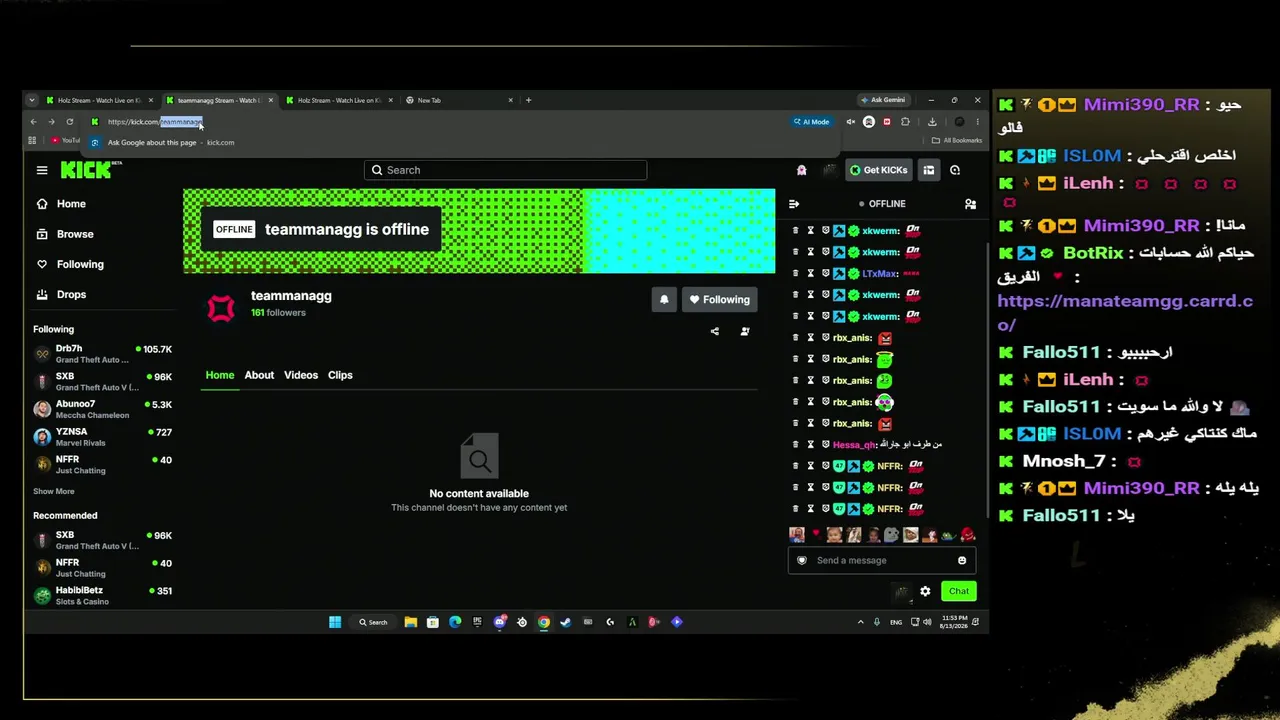
Task: Open Chrome extensions puzzle icon
Action: (x=905, y=122)
